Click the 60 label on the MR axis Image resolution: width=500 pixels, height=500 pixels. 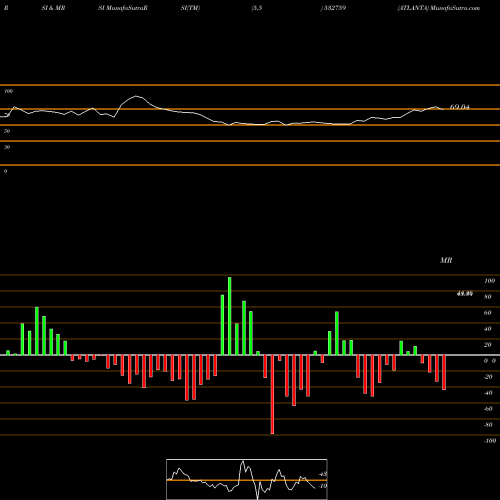click(x=488, y=313)
